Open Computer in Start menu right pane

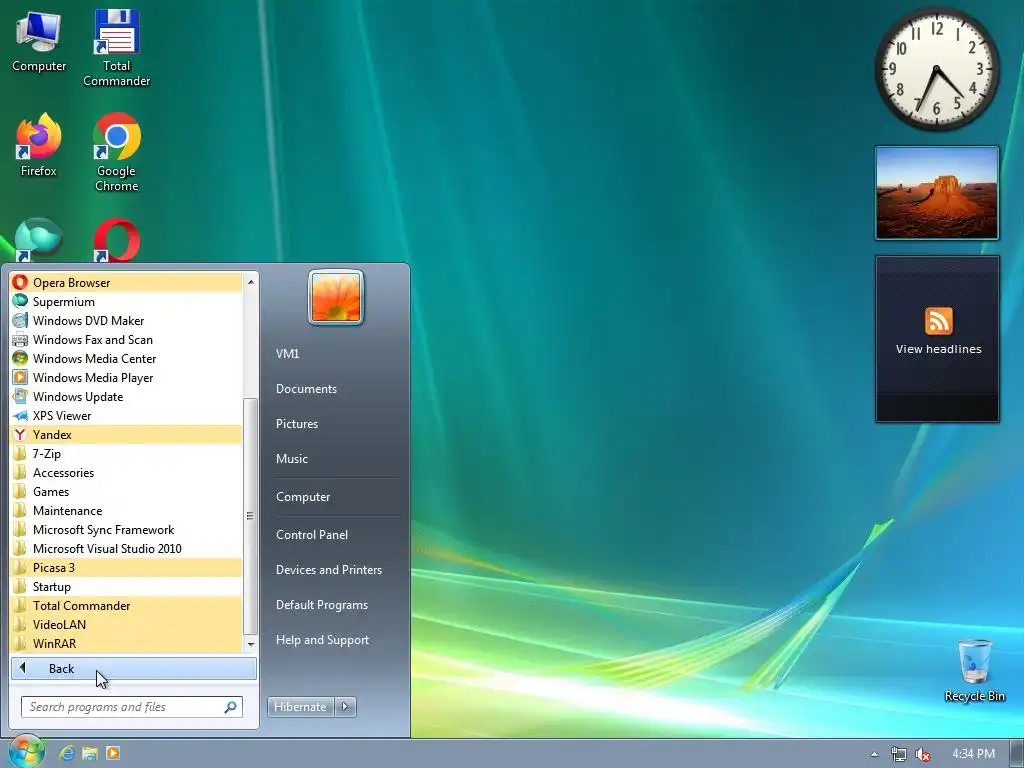pos(302,497)
